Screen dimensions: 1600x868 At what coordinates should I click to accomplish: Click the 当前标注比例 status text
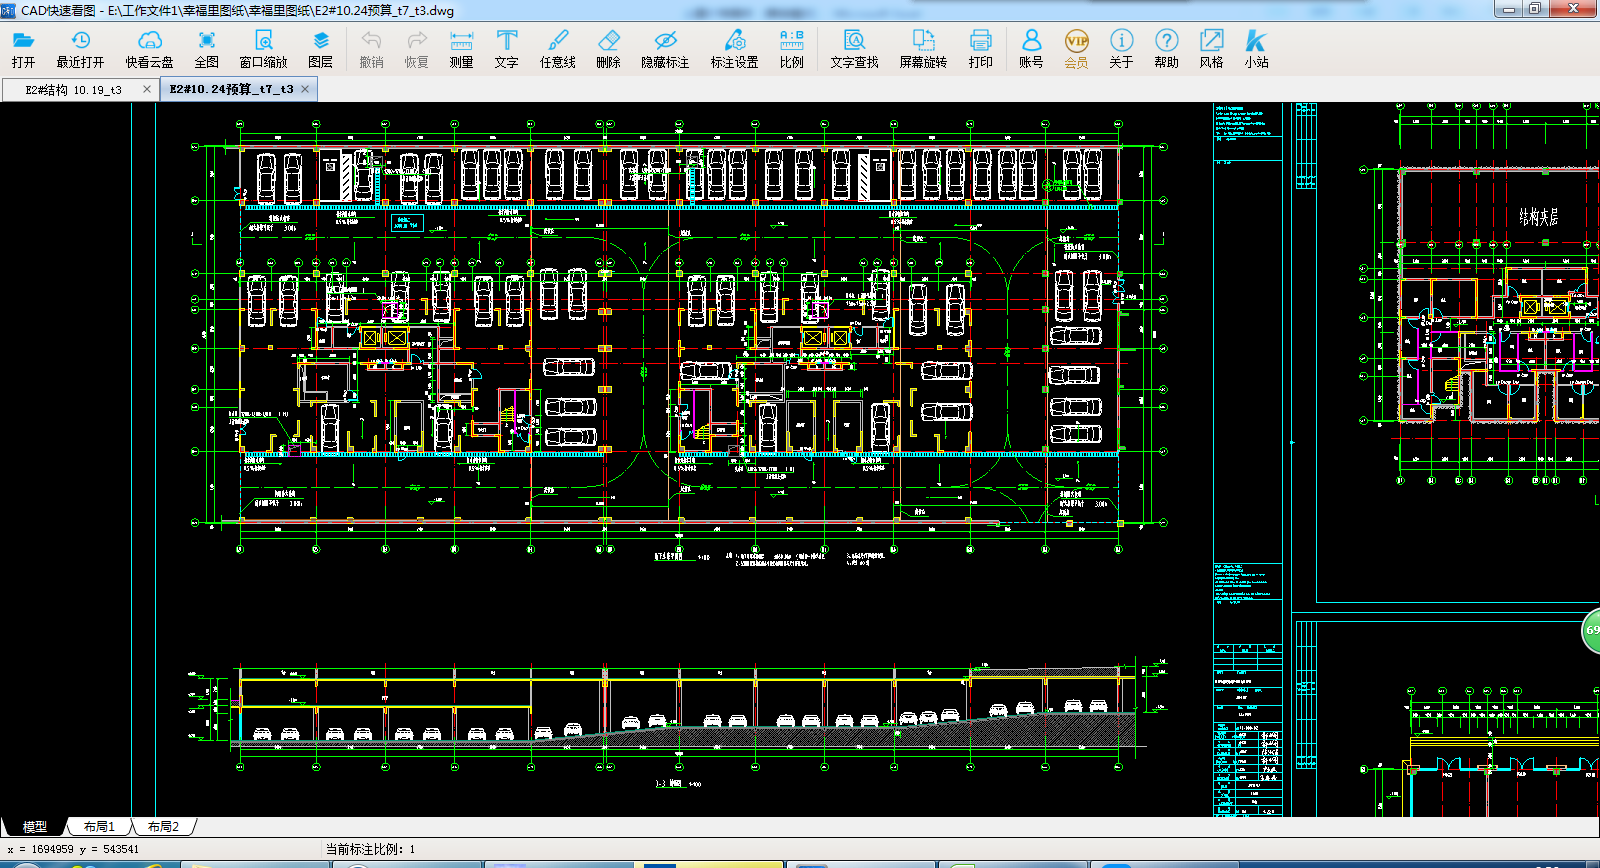tap(370, 849)
